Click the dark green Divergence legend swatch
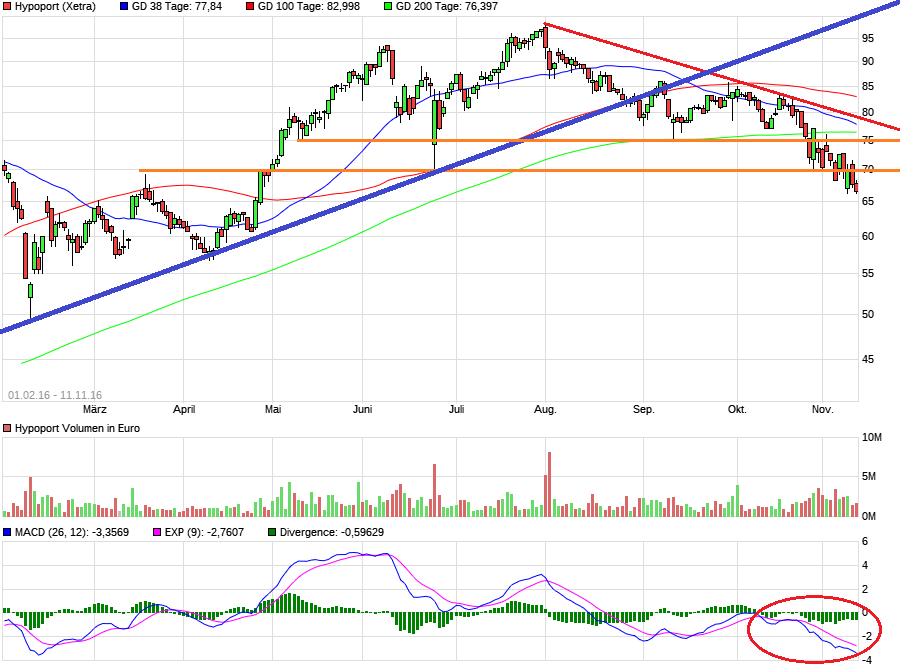 point(272,532)
